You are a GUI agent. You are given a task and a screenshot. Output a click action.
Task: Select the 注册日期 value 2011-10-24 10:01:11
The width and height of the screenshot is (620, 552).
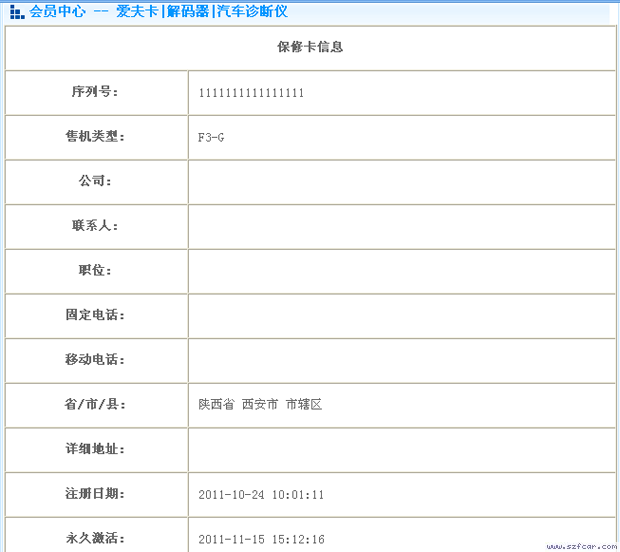pos(261,494)
